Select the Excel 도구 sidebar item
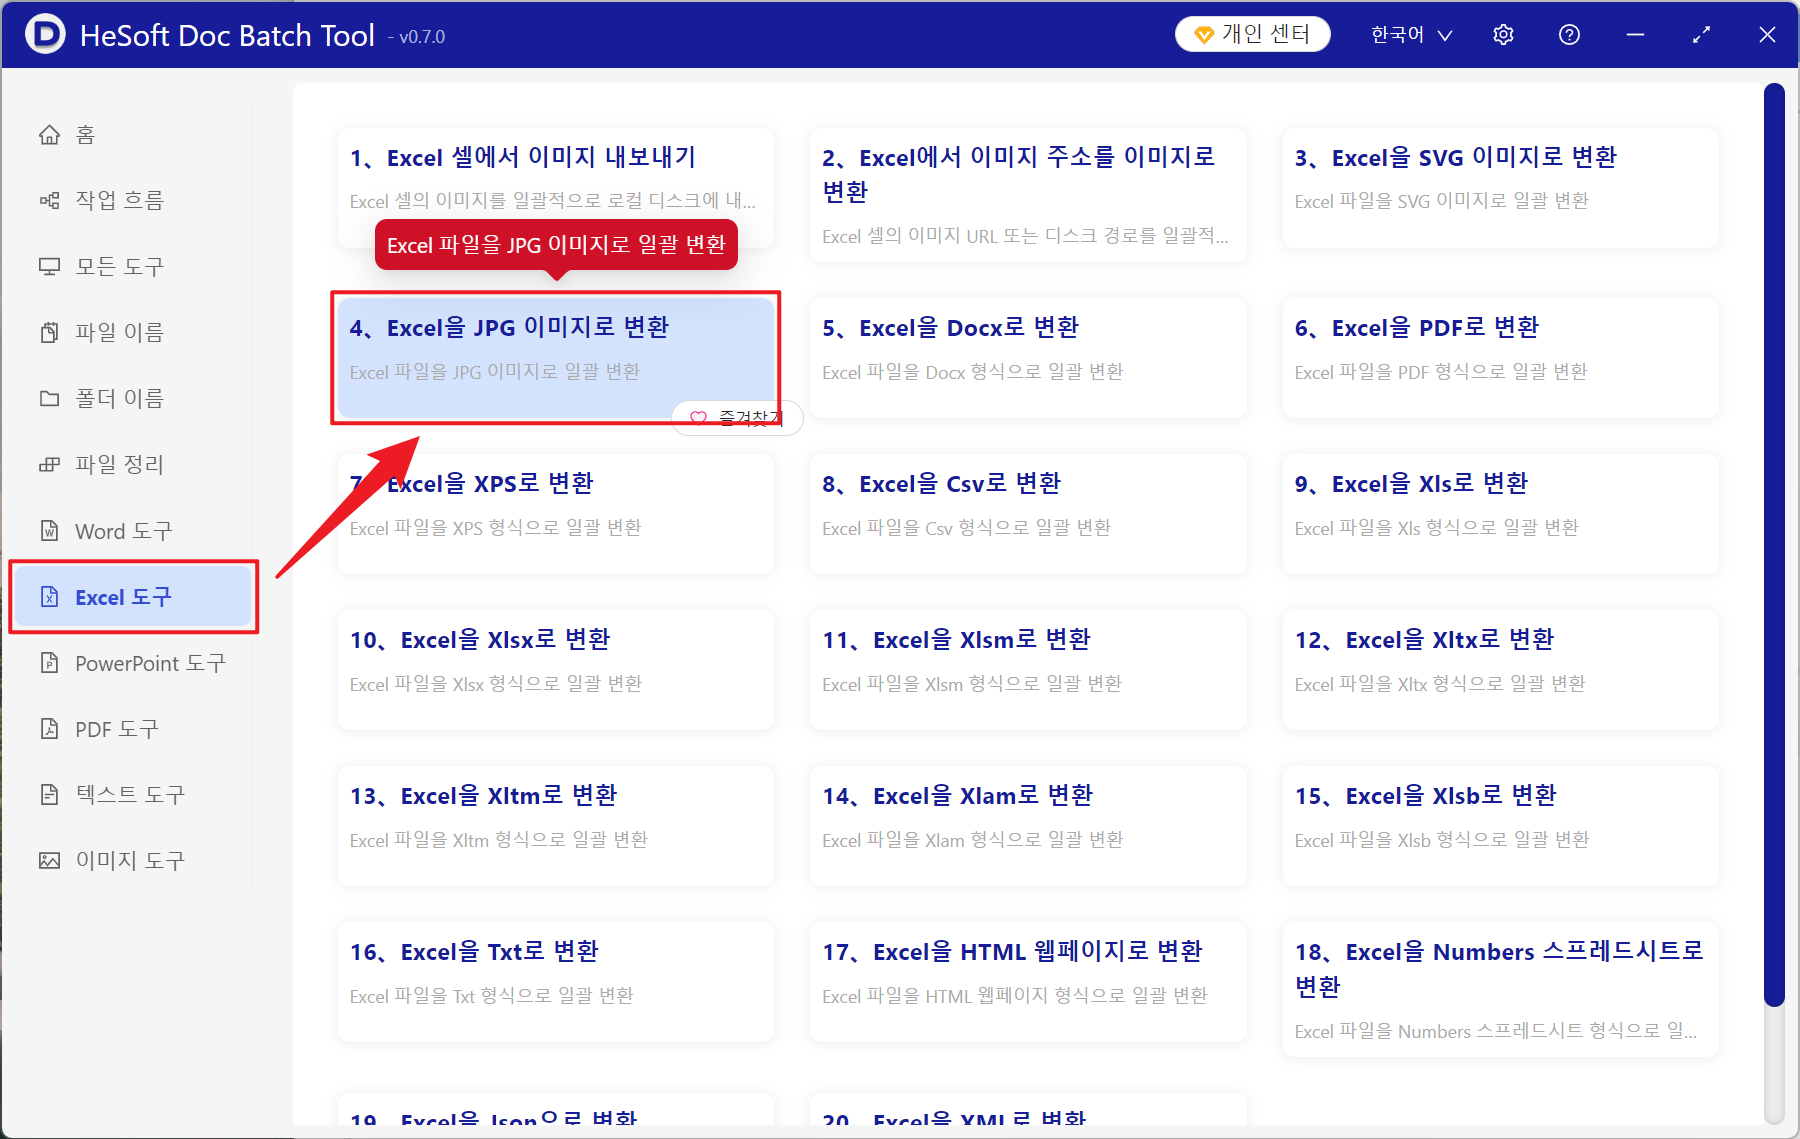Screen dimensions: 1800x1139 pyautogui.click(x=133, y=597)
